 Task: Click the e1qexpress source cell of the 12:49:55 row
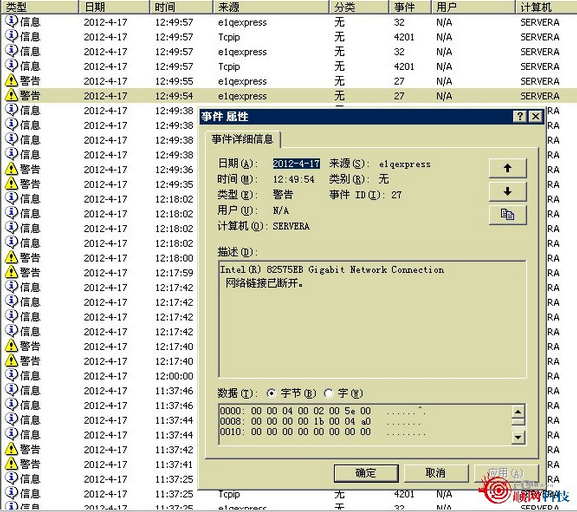(242, 81)
